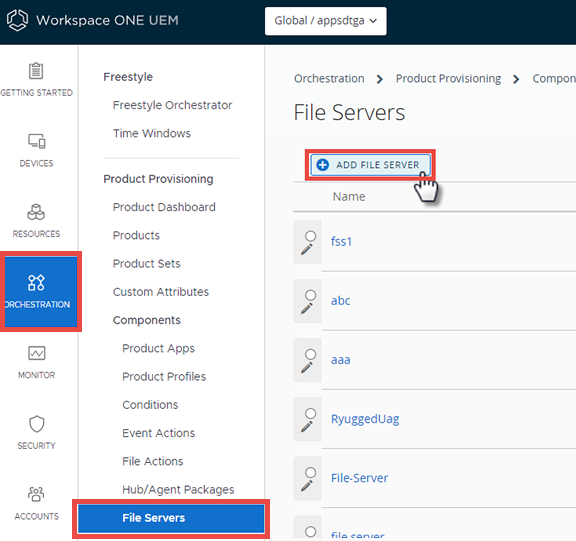Open Hub/Agent Packages under Components

point(178,490)
